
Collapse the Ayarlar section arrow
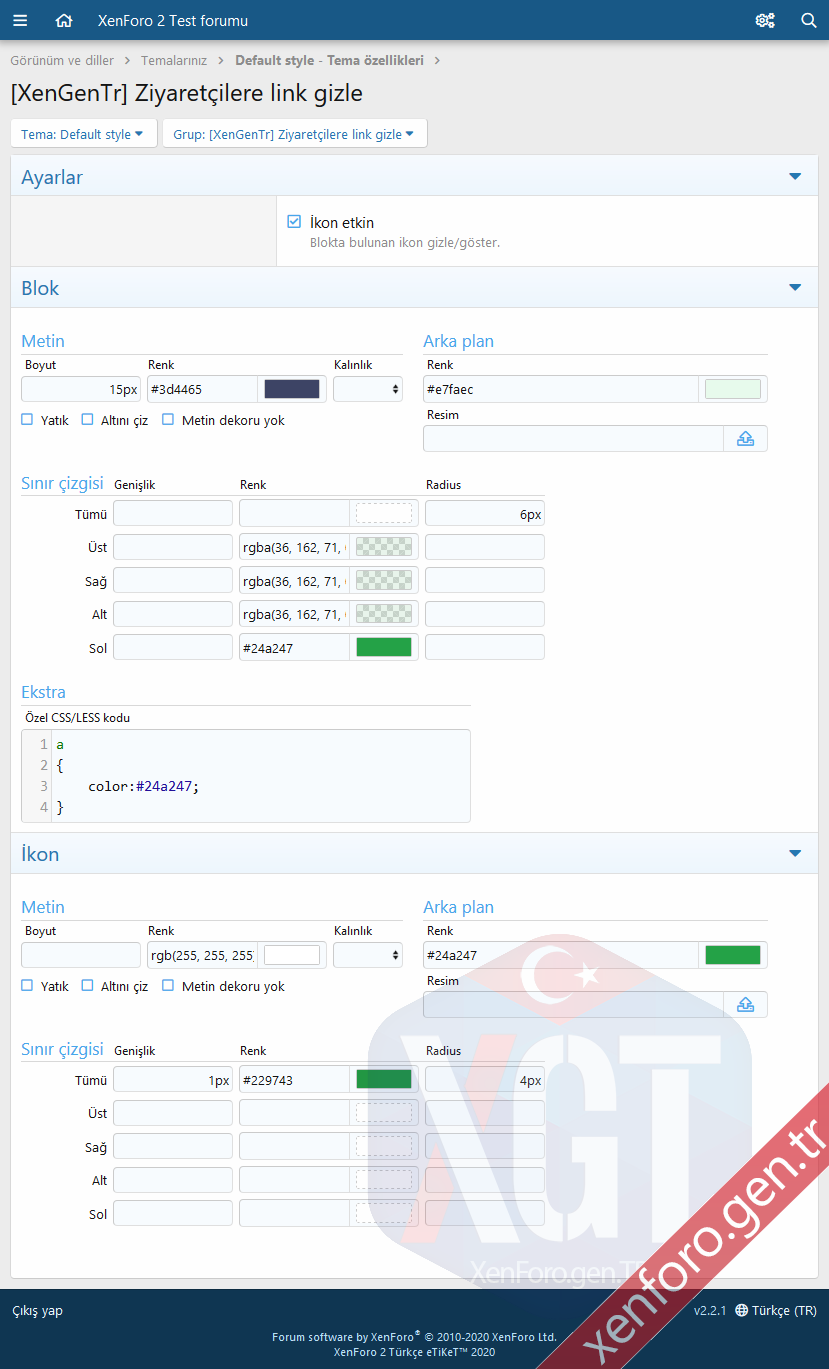pyautogui.click(x=795, y=177)
